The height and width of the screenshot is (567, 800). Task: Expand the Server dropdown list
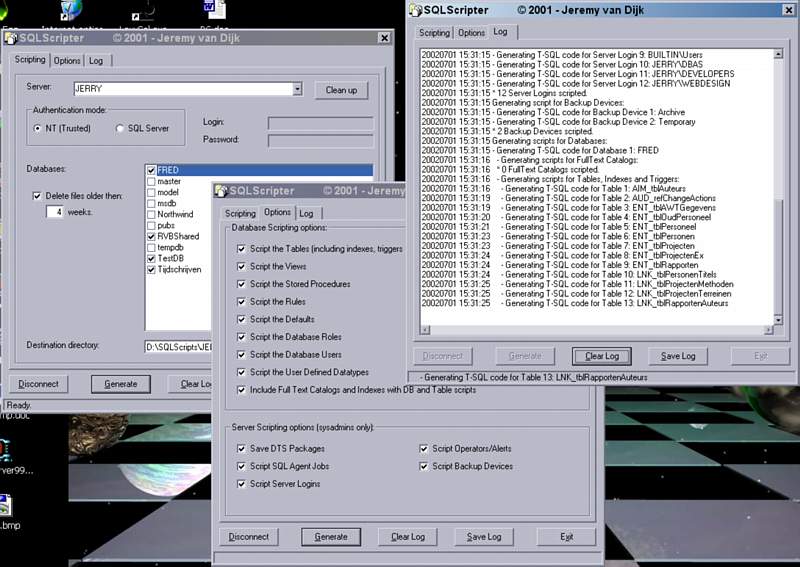coord(297,89)
